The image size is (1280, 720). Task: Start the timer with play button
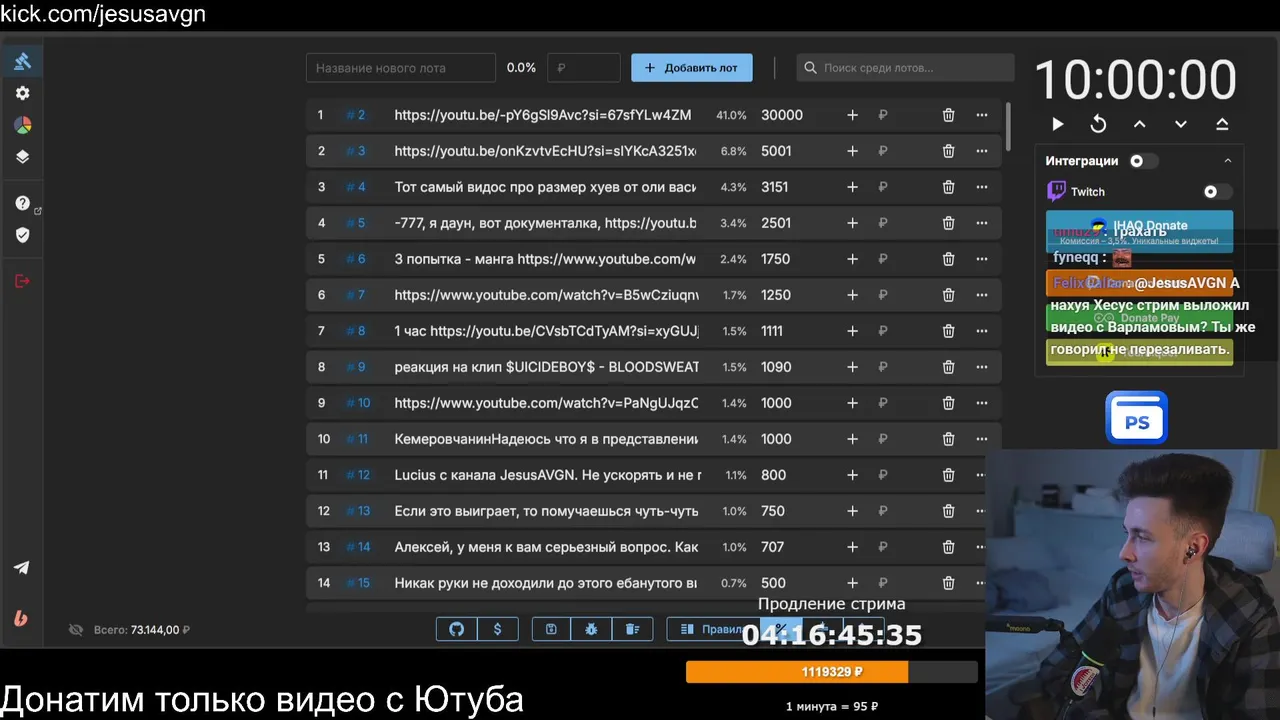pyautogui.click(x=1058, y=124)
